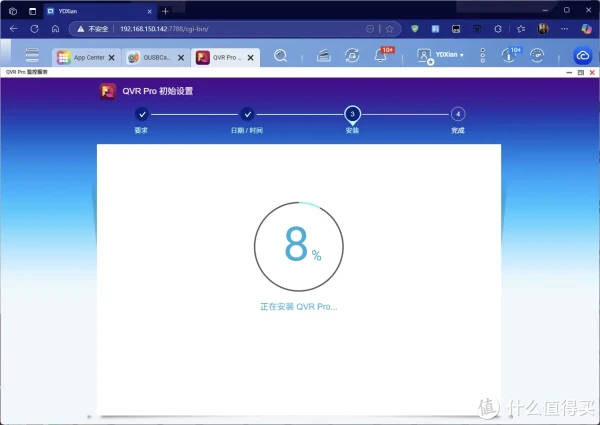Image resolution: width=600 pixels, height=425 pixels.
Task: Open the browser favorites list icon
Action: coord(521,29)
